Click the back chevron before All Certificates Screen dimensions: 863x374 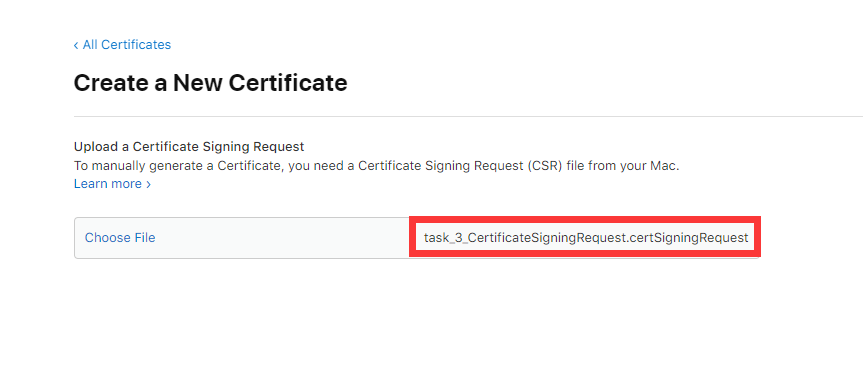click(76, 45)
